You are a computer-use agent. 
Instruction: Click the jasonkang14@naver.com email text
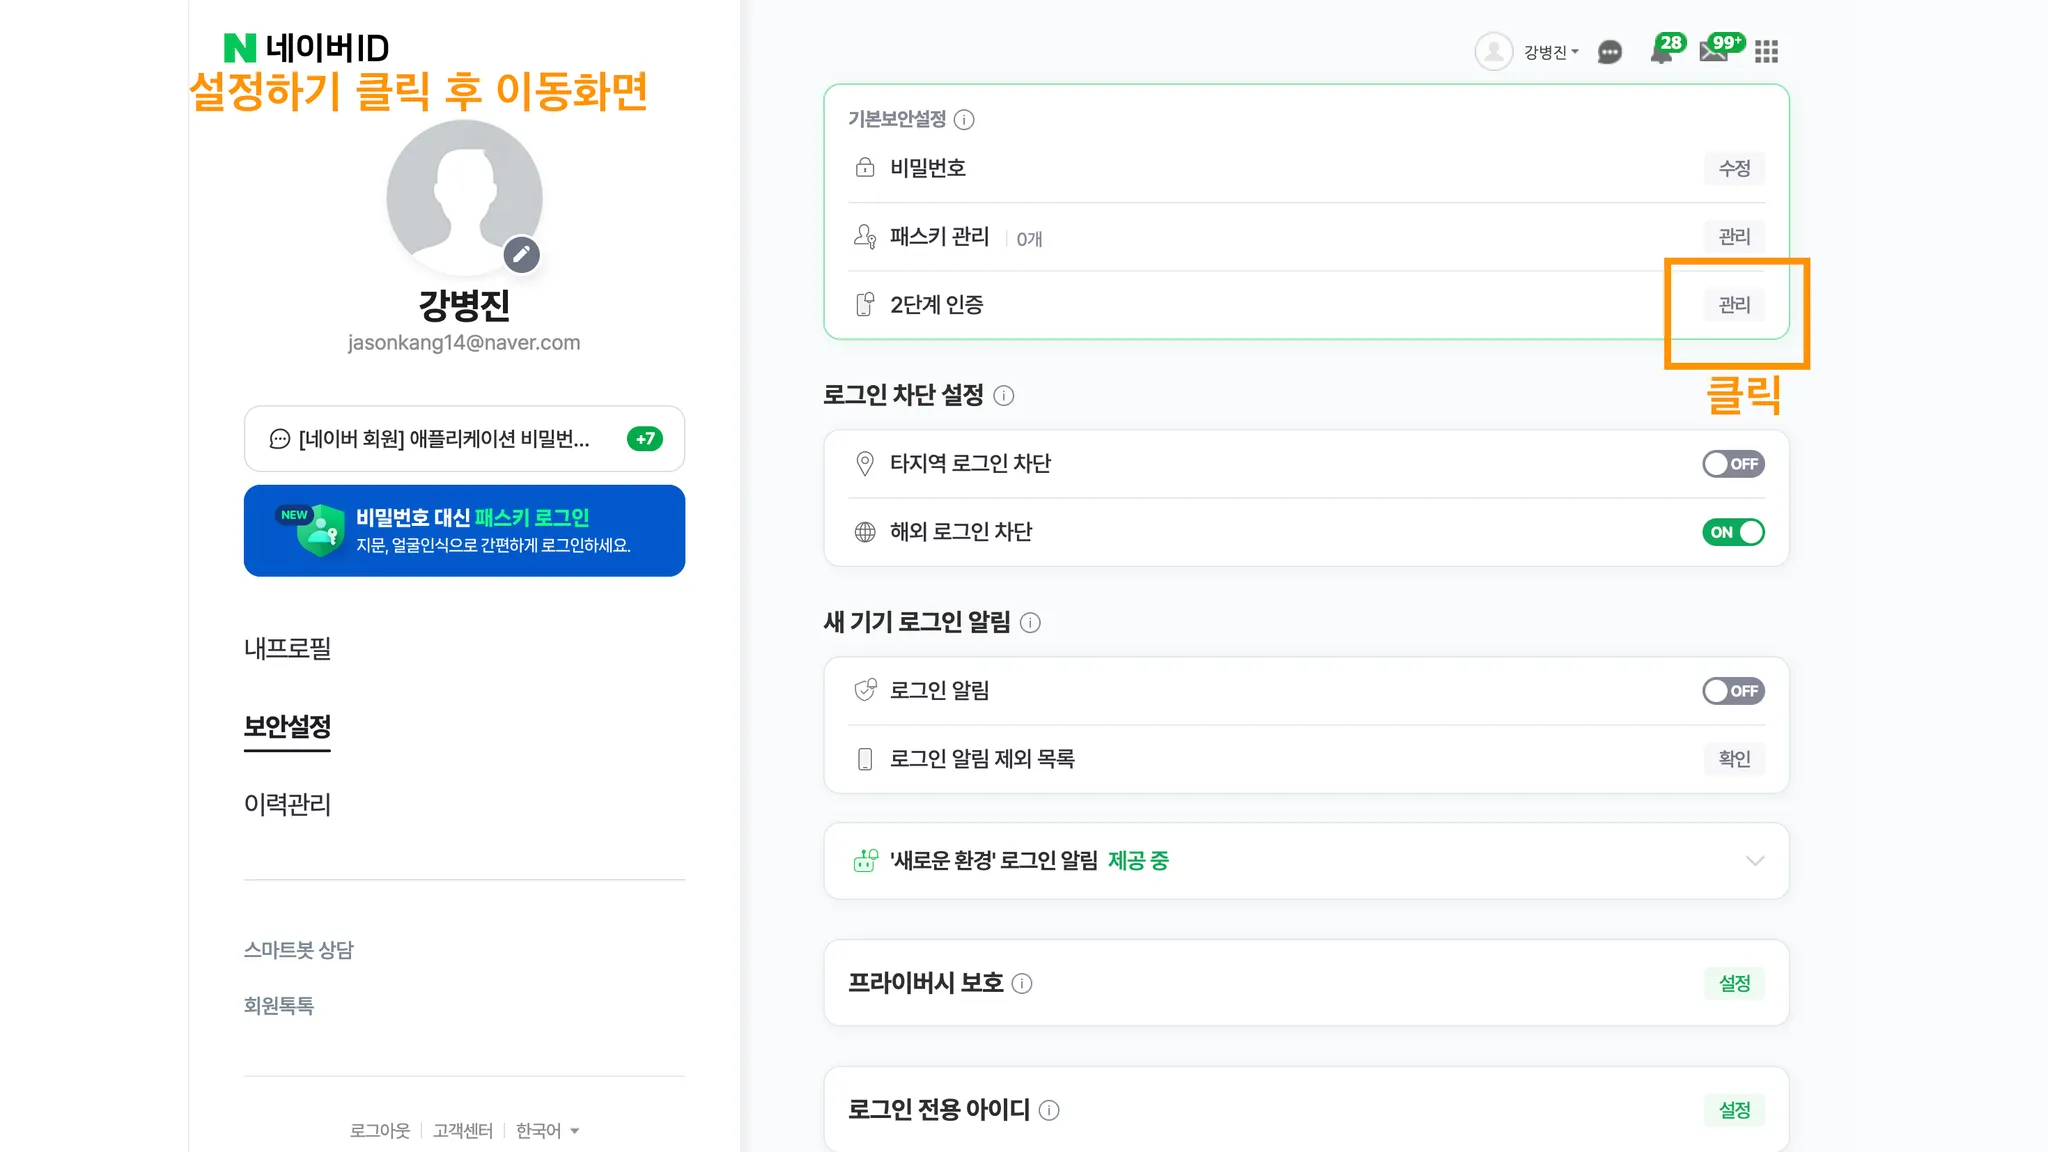click(x=464, y=342)
